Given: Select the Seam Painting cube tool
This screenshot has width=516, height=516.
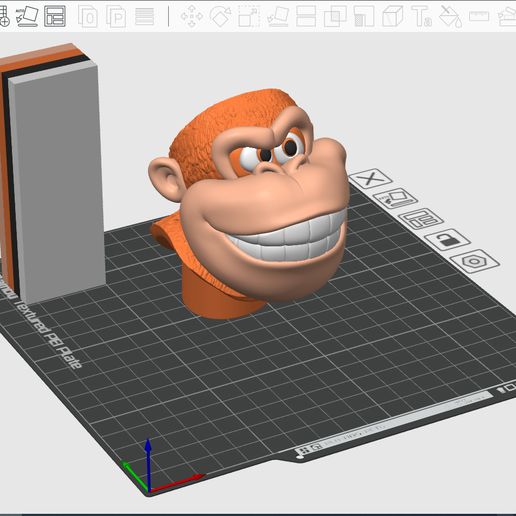Looking at the screenshot, I should (393, 16).
